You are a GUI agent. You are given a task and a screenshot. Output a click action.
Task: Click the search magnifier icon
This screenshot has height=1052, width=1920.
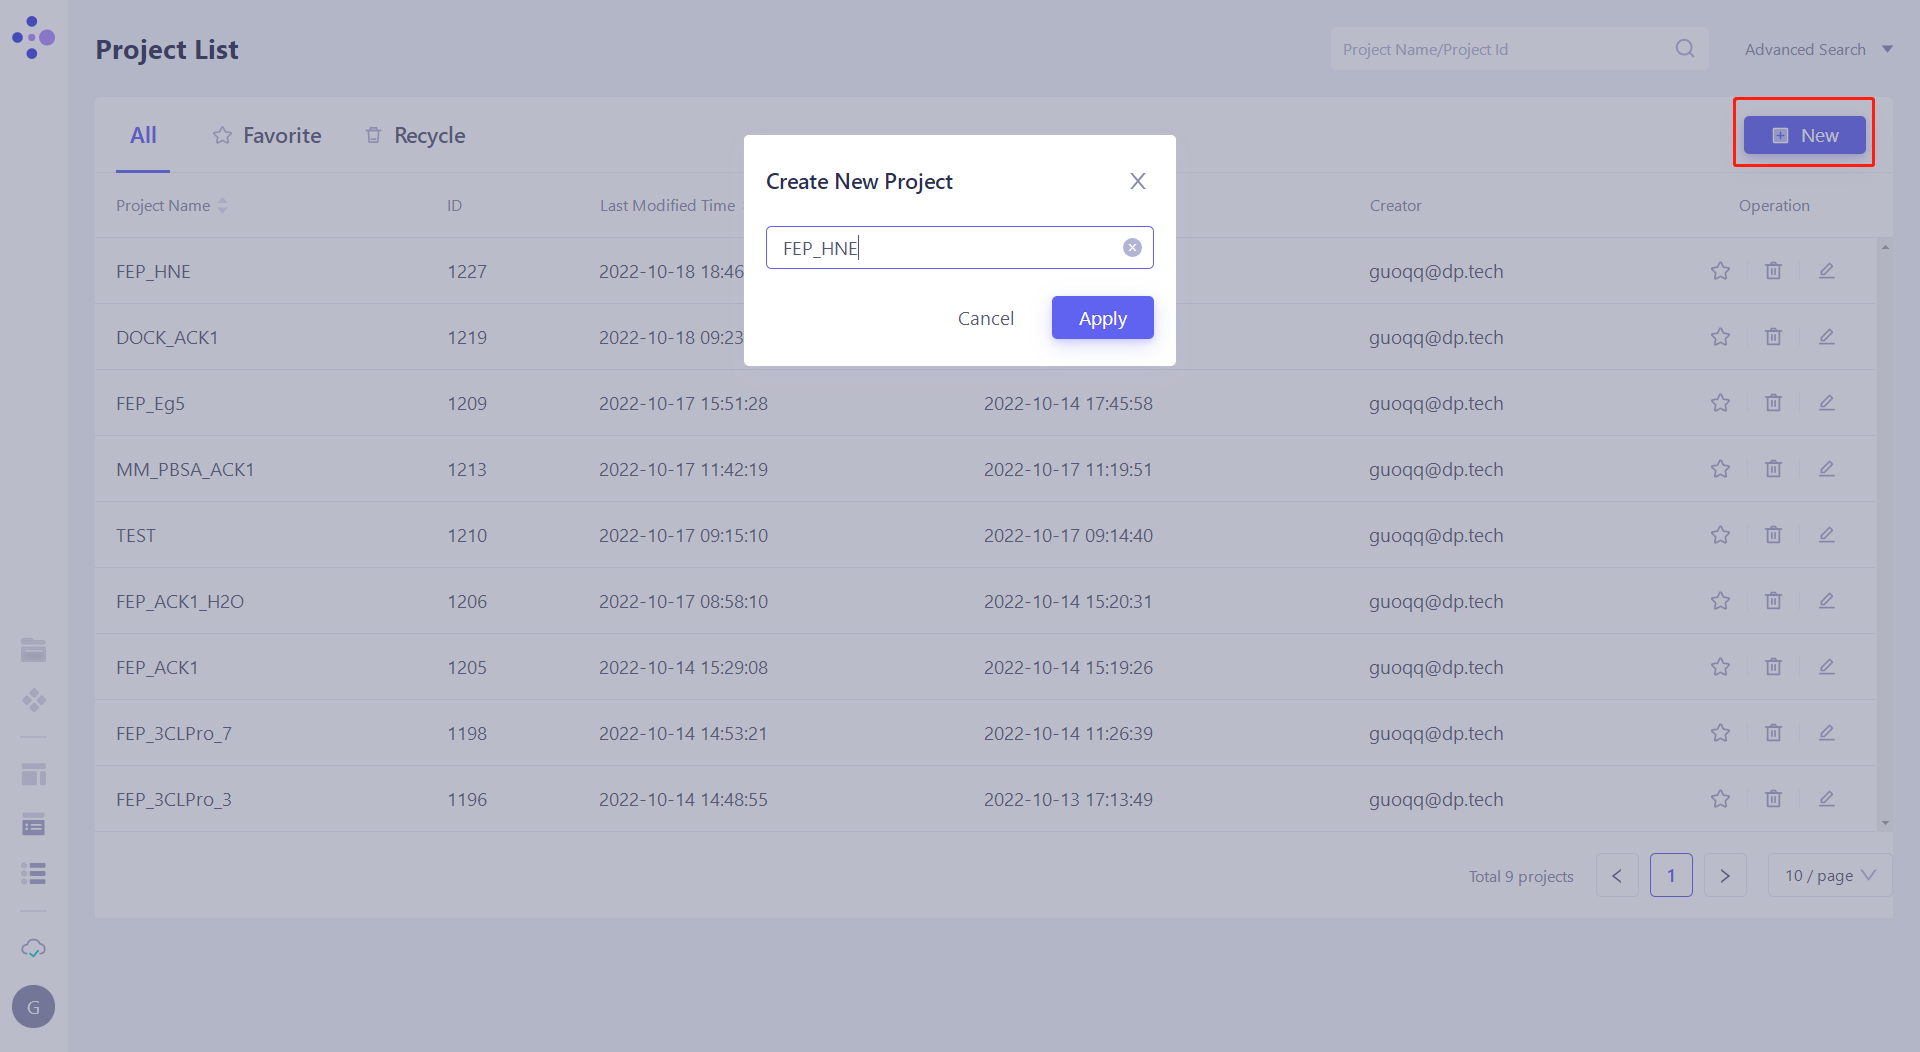point(1685,48)
